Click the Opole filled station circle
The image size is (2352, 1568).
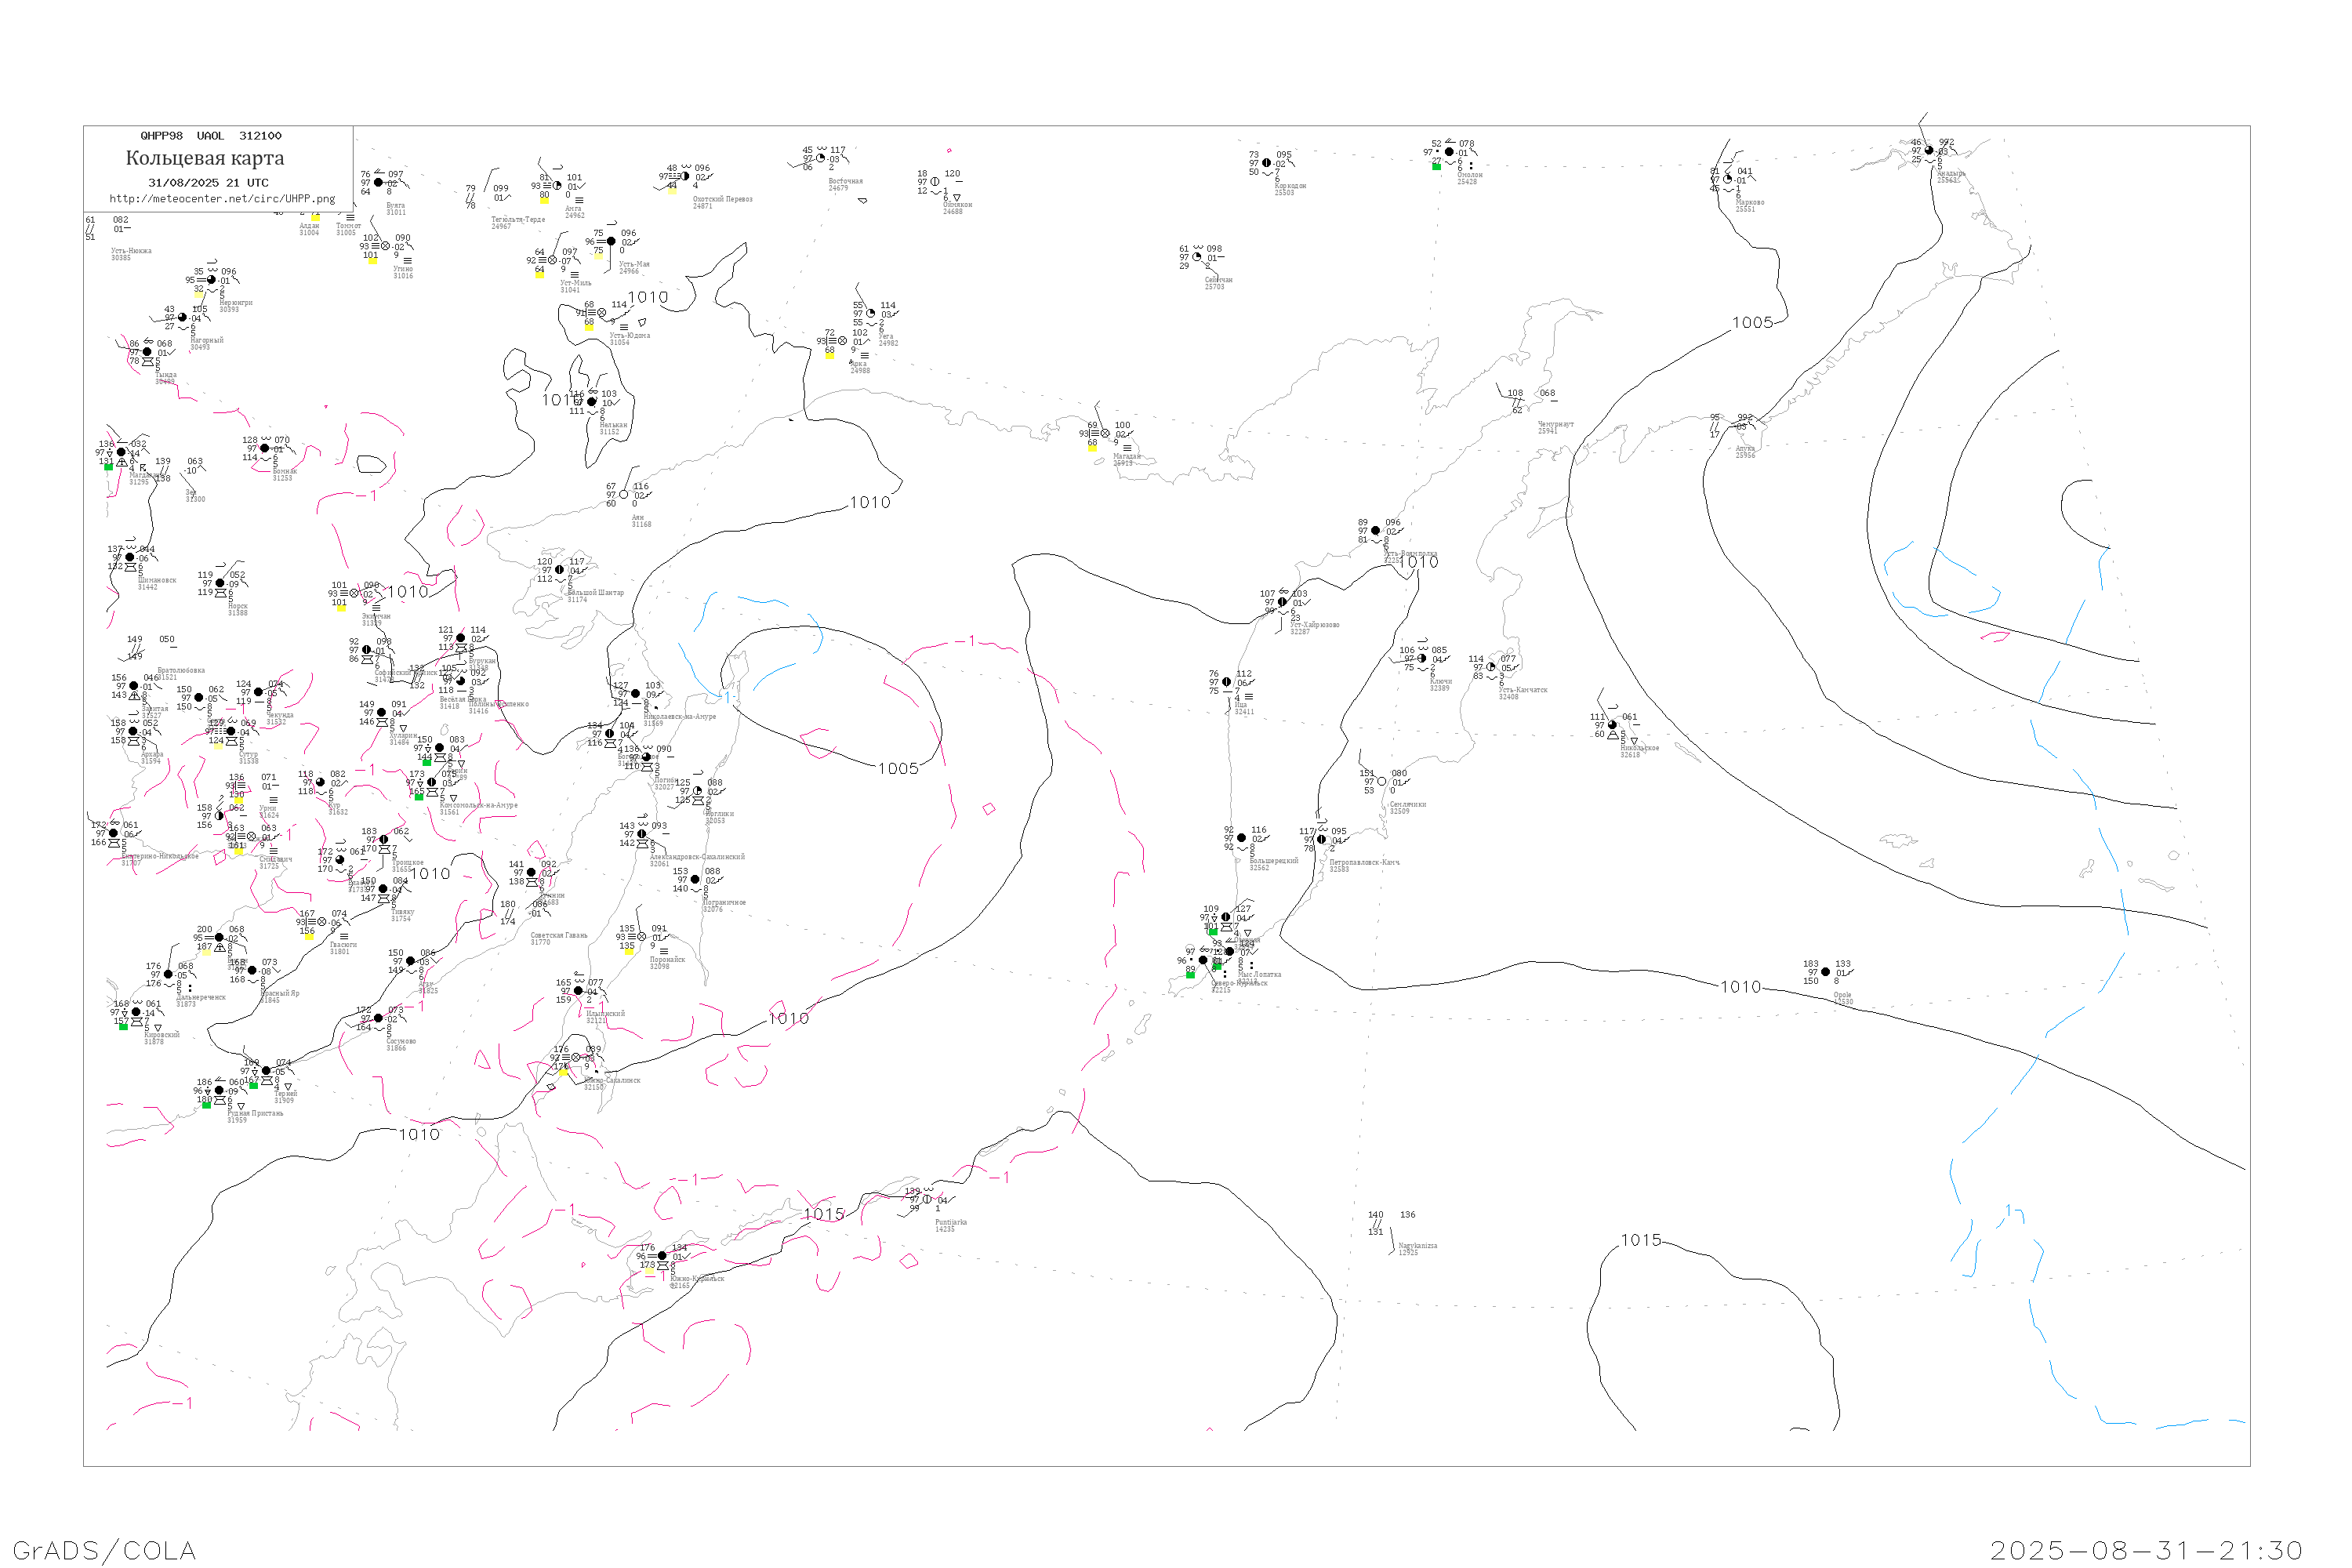pos(1826,972)
